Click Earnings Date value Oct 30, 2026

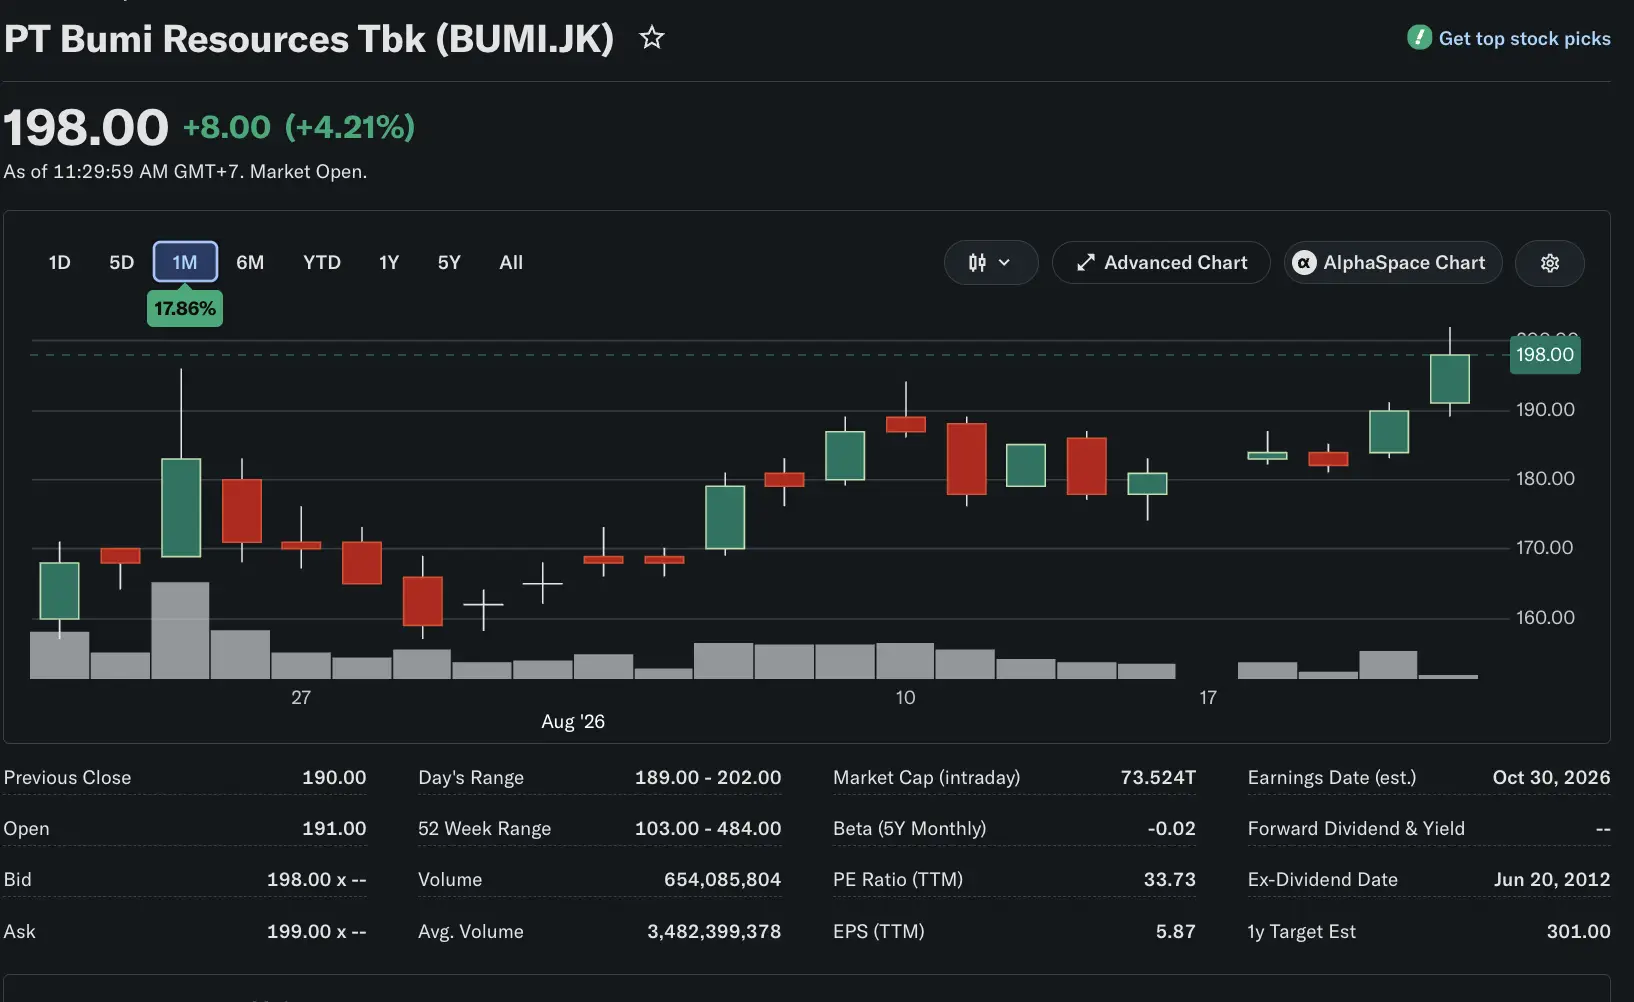[x=1551, y=777]
